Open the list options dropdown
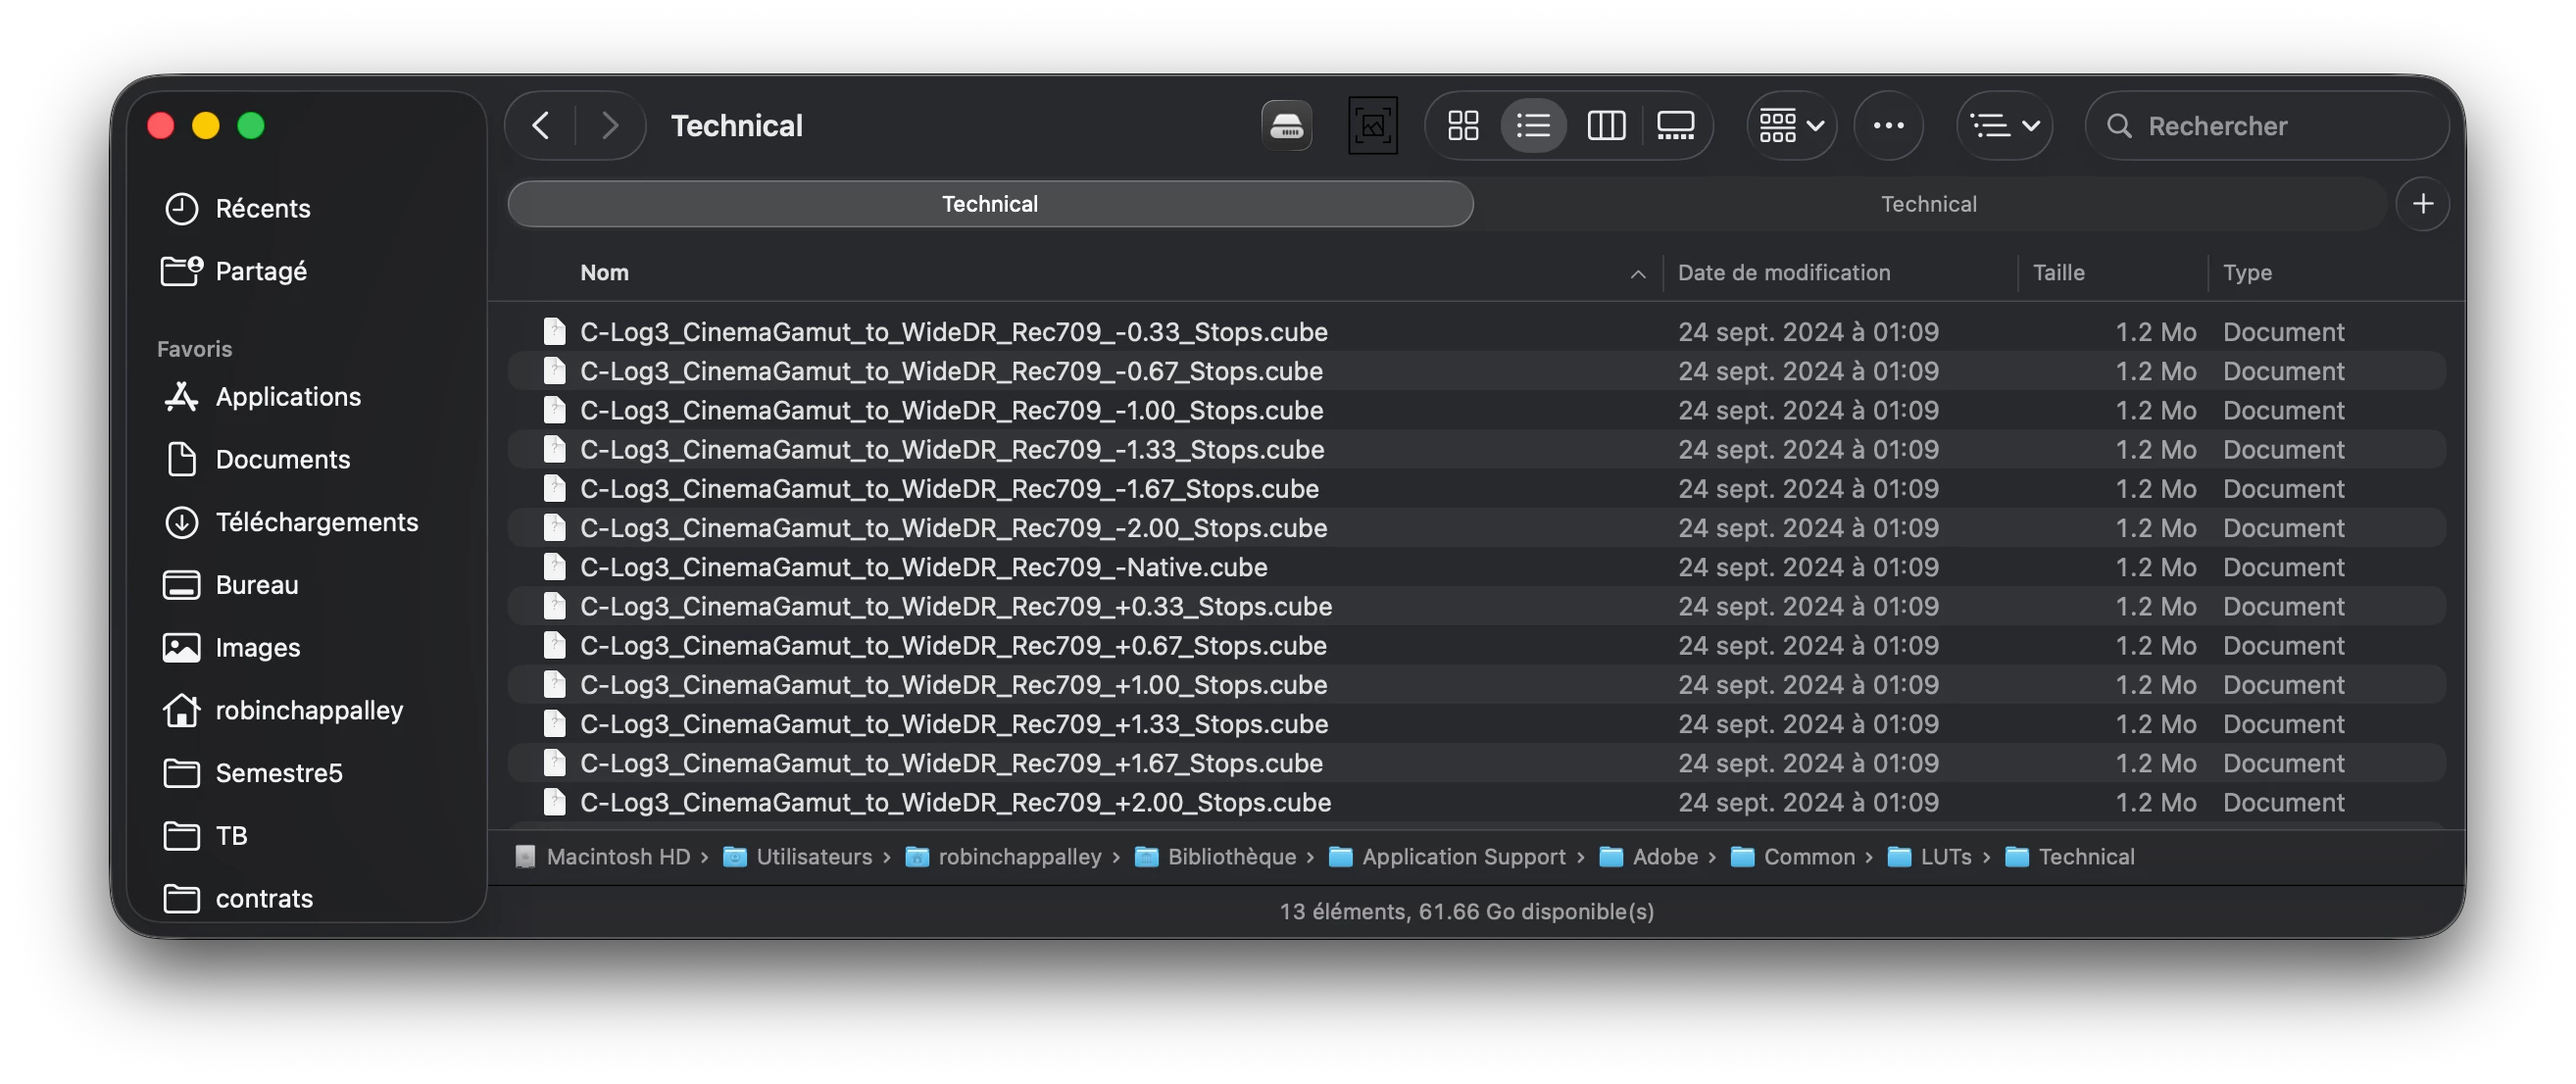This screenshot has height=1084, width=2576. point(2004,126)
